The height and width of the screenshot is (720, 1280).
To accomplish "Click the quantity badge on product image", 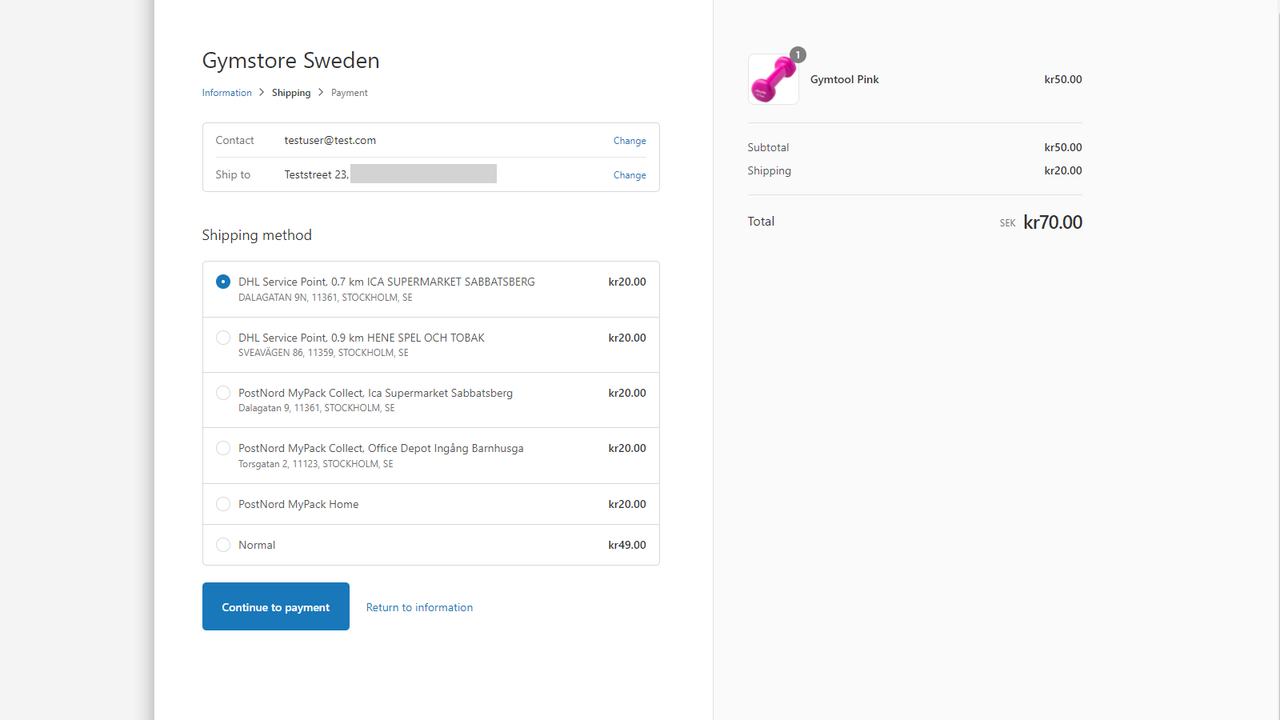I will 797,55.
